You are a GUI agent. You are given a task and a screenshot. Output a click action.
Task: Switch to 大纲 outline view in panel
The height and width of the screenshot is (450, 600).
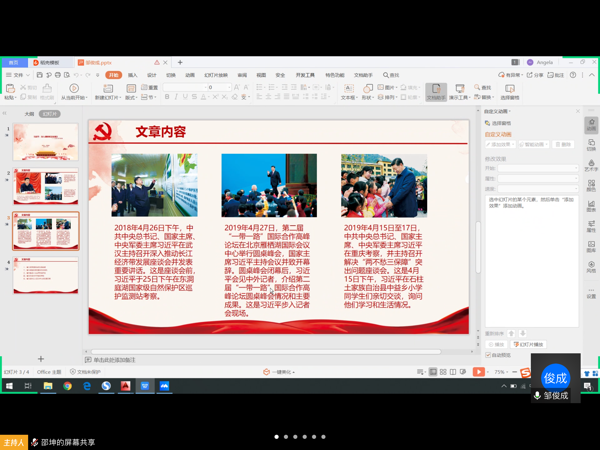29,115
